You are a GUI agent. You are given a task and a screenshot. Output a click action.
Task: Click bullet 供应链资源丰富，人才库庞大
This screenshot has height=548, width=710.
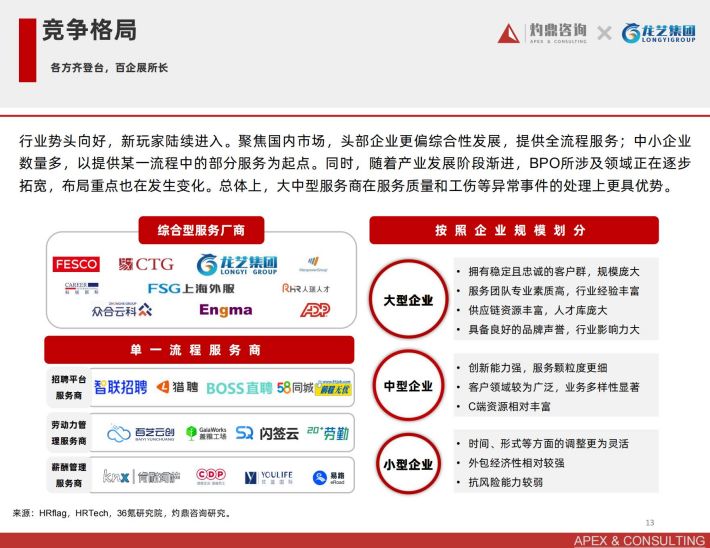(x=537, y=310)
